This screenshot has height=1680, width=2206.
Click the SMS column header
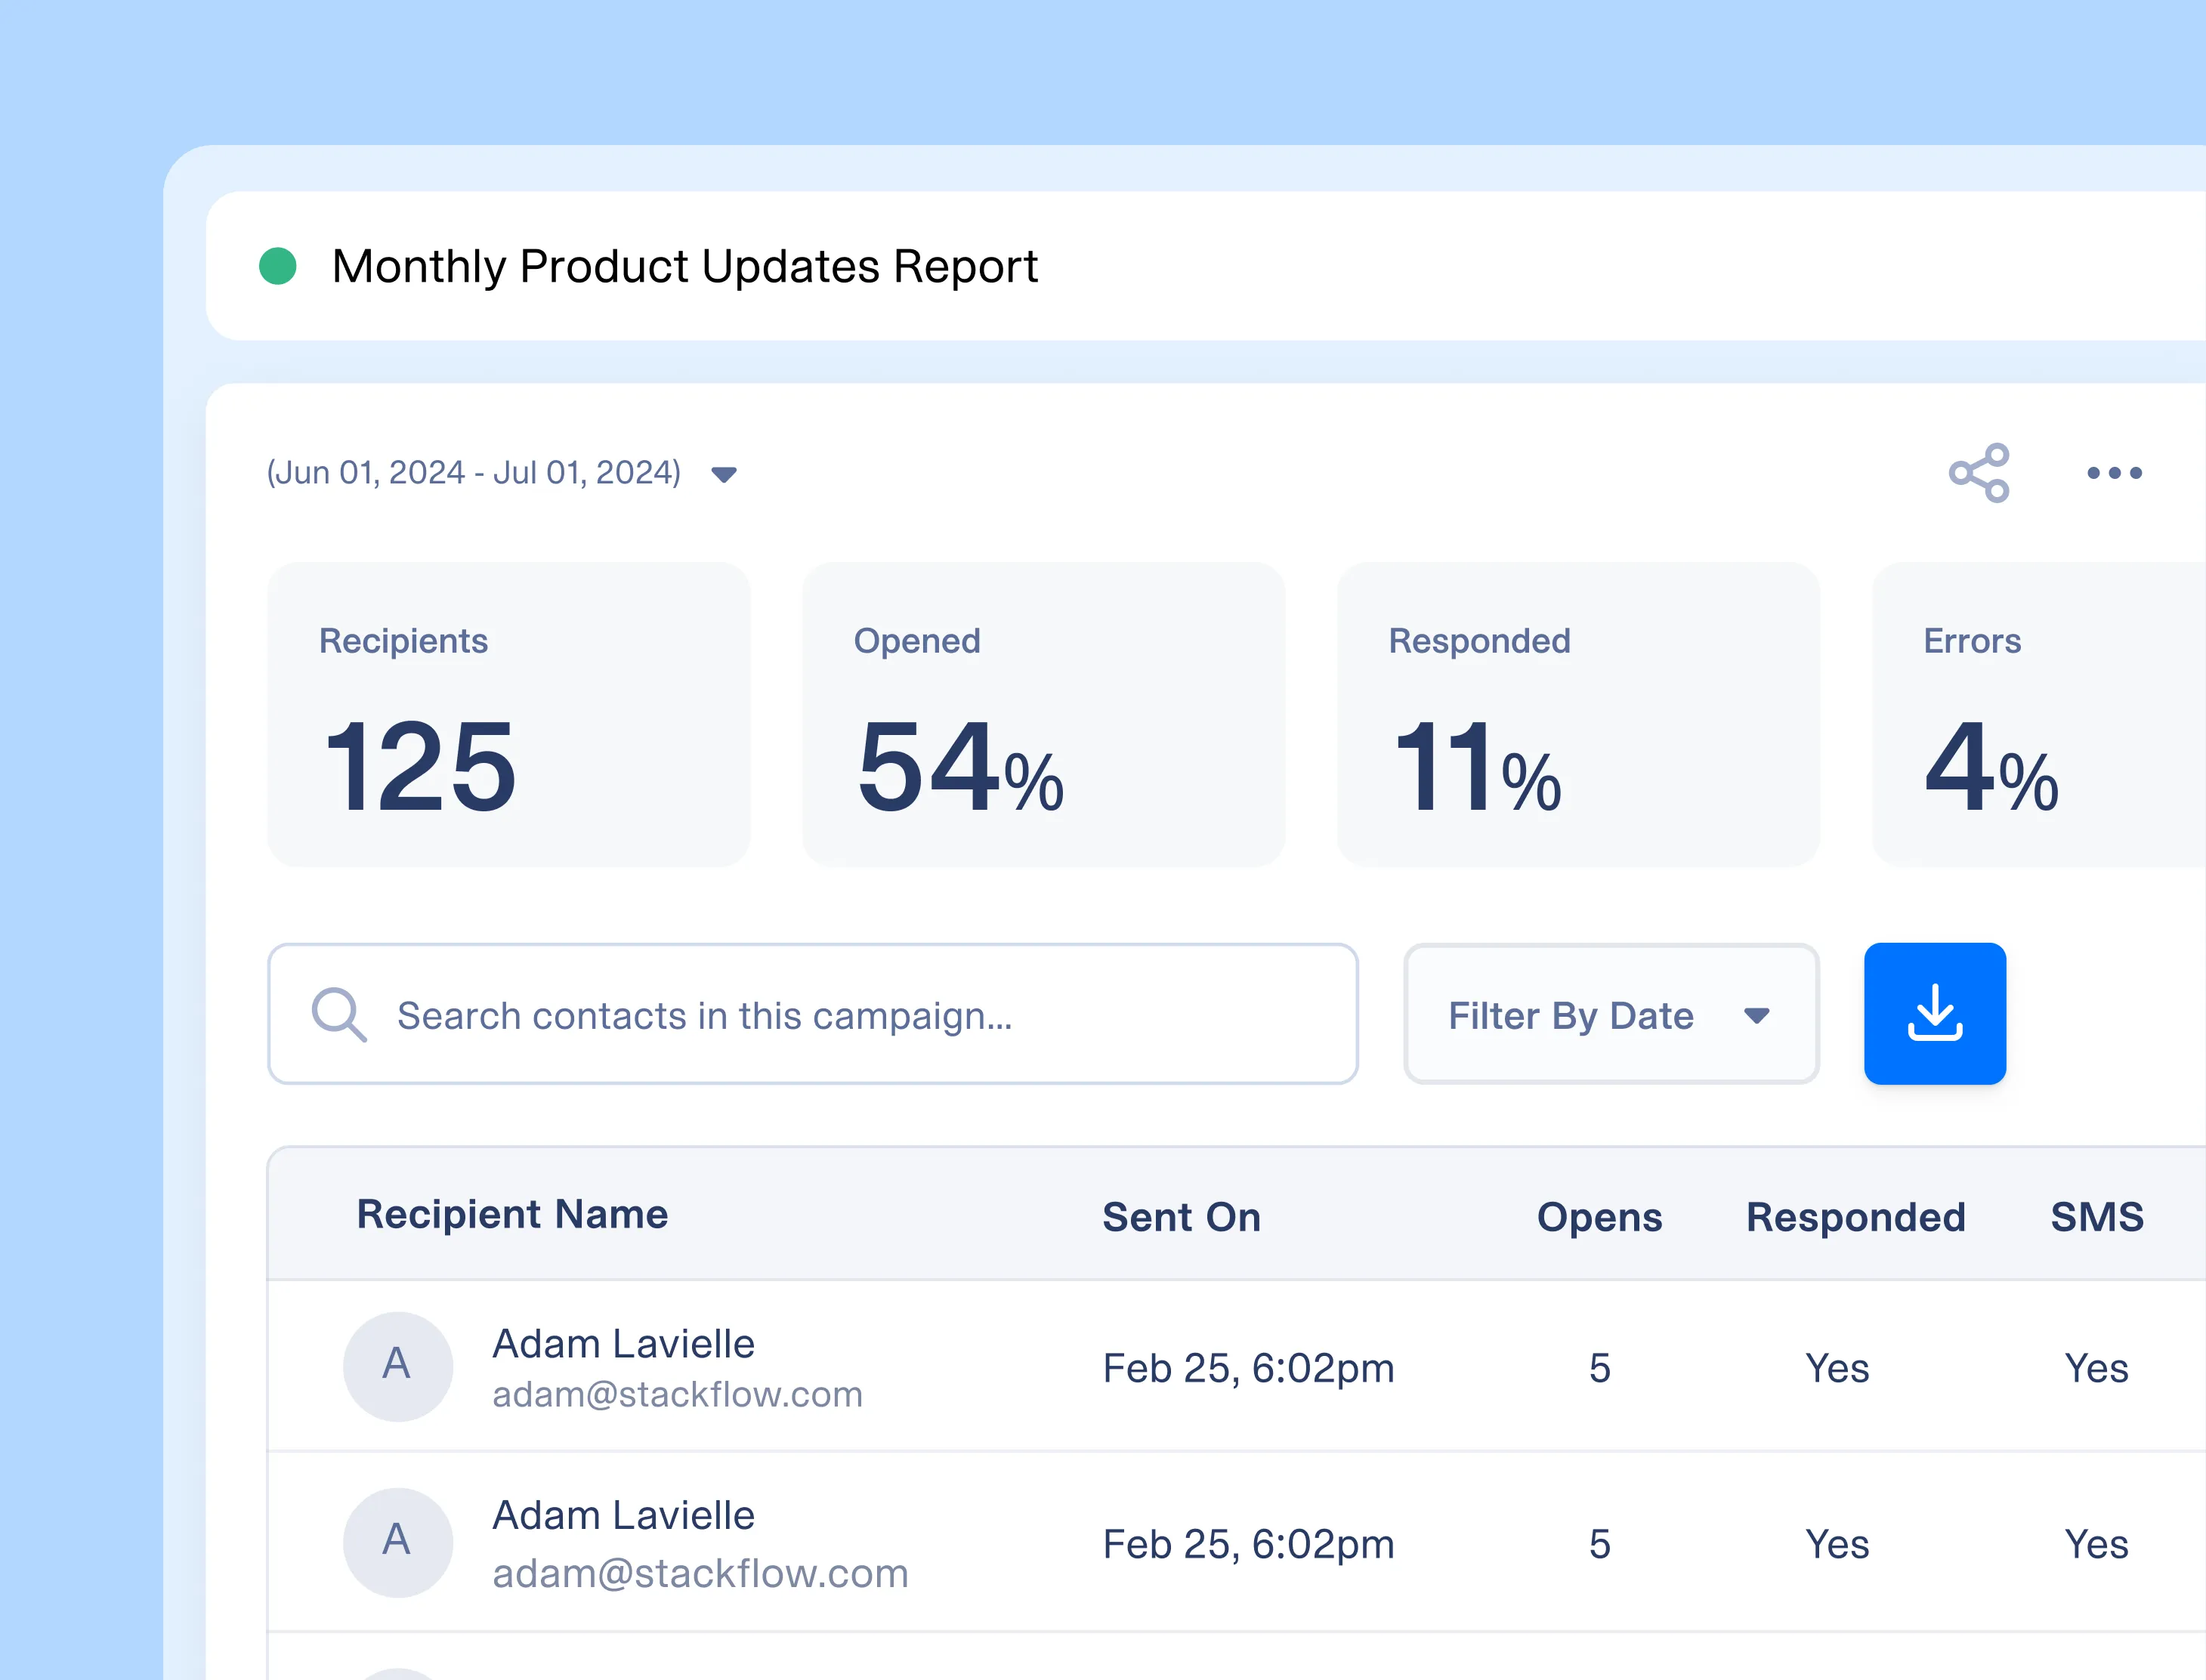tap(2096, 1217)
